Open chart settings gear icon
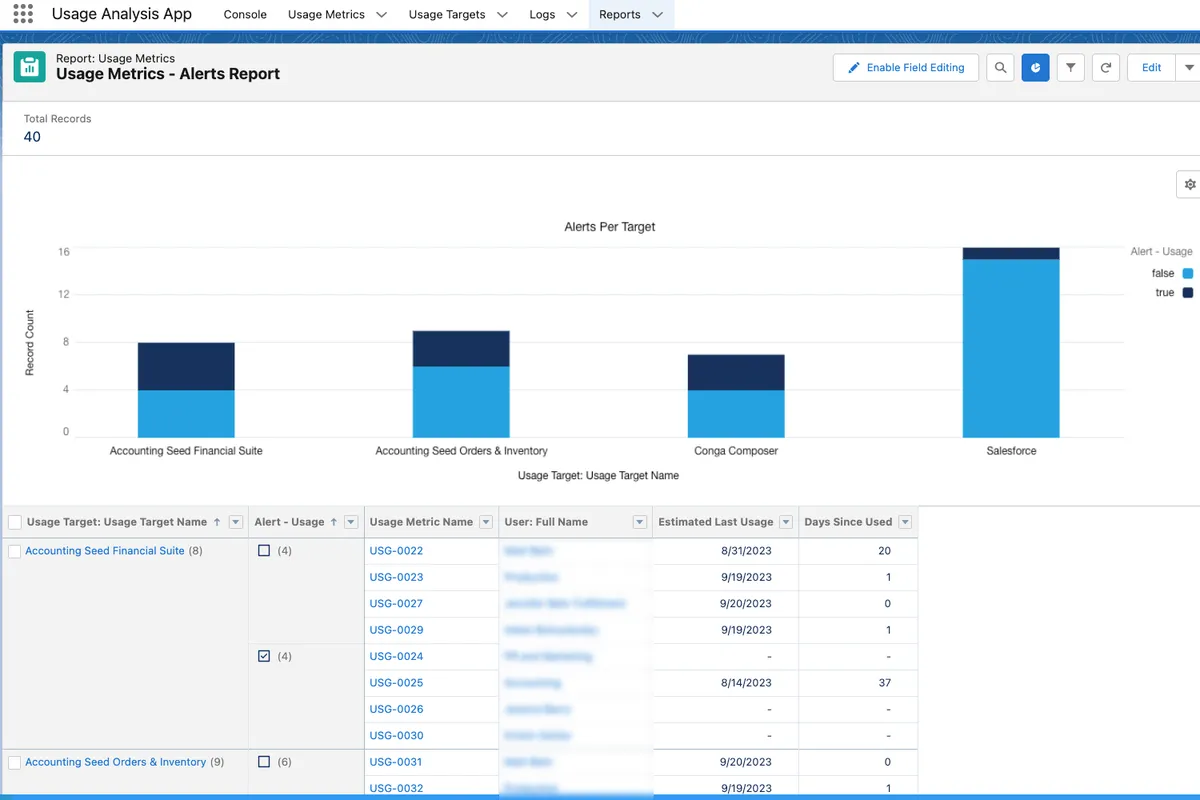1200x800 pixels. [x=1189, y=185]
